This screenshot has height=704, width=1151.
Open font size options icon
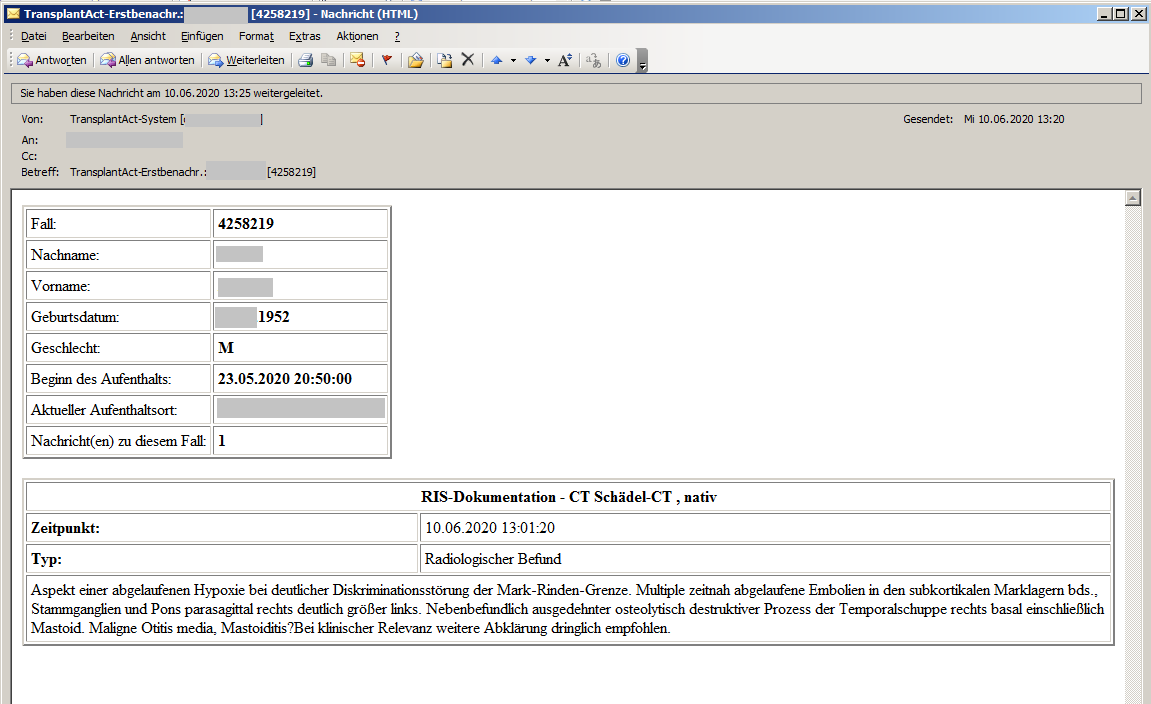(565, 60)
